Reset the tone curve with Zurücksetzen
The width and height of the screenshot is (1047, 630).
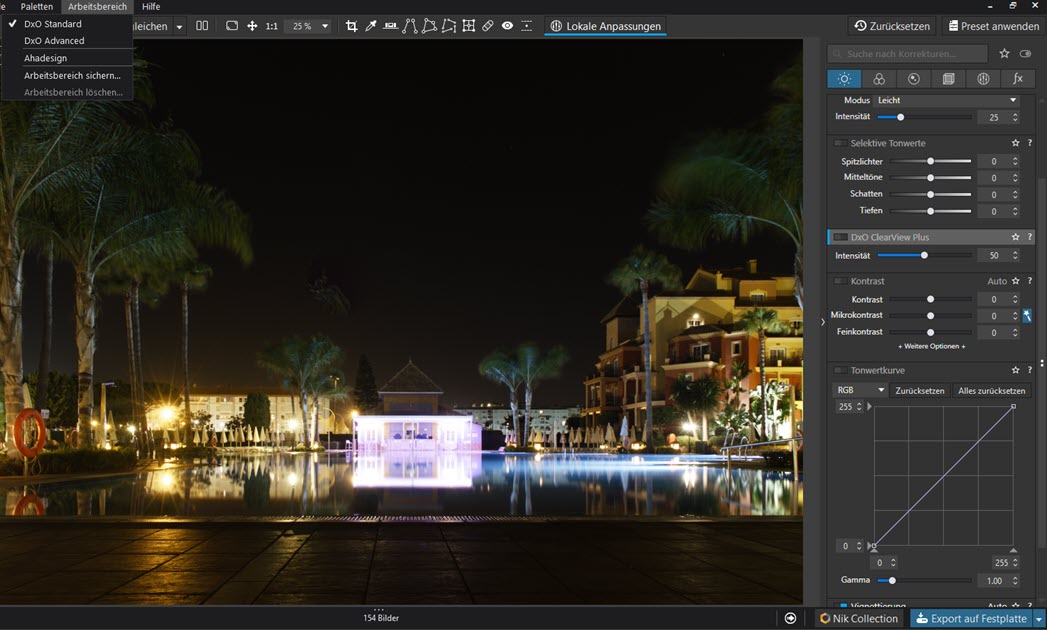pos(919,391)
